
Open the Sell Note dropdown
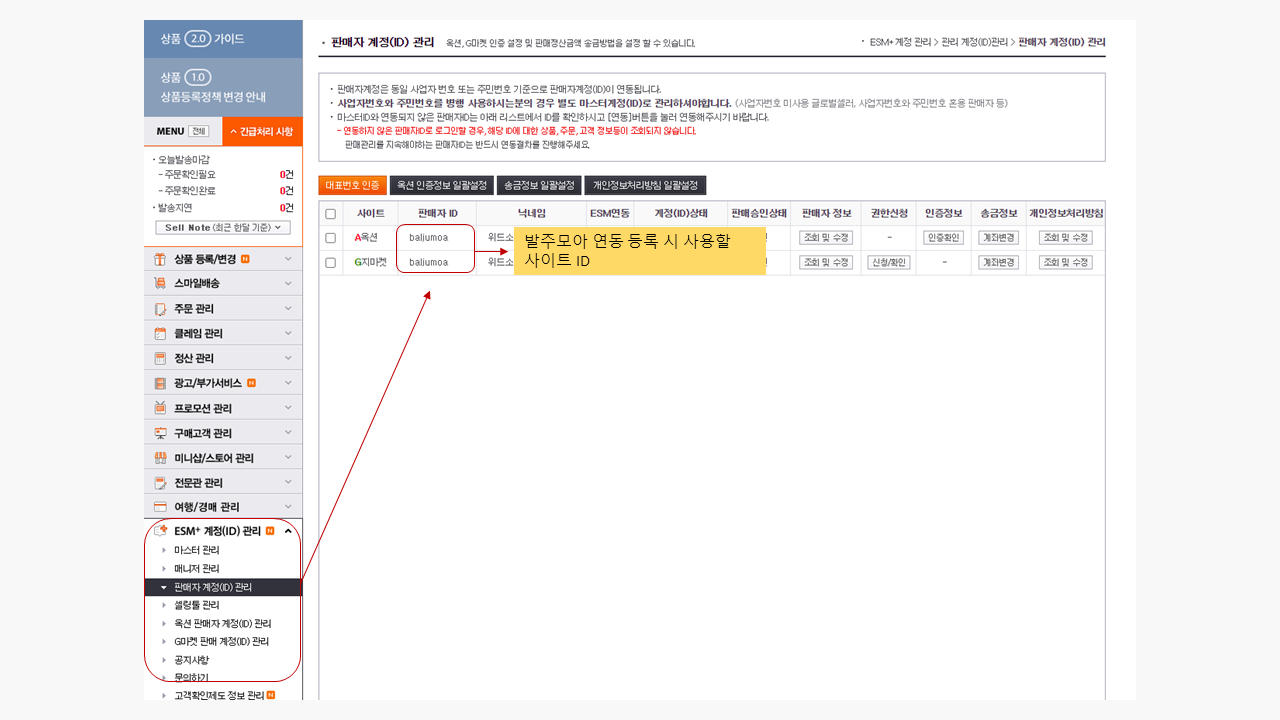[223, 228]
